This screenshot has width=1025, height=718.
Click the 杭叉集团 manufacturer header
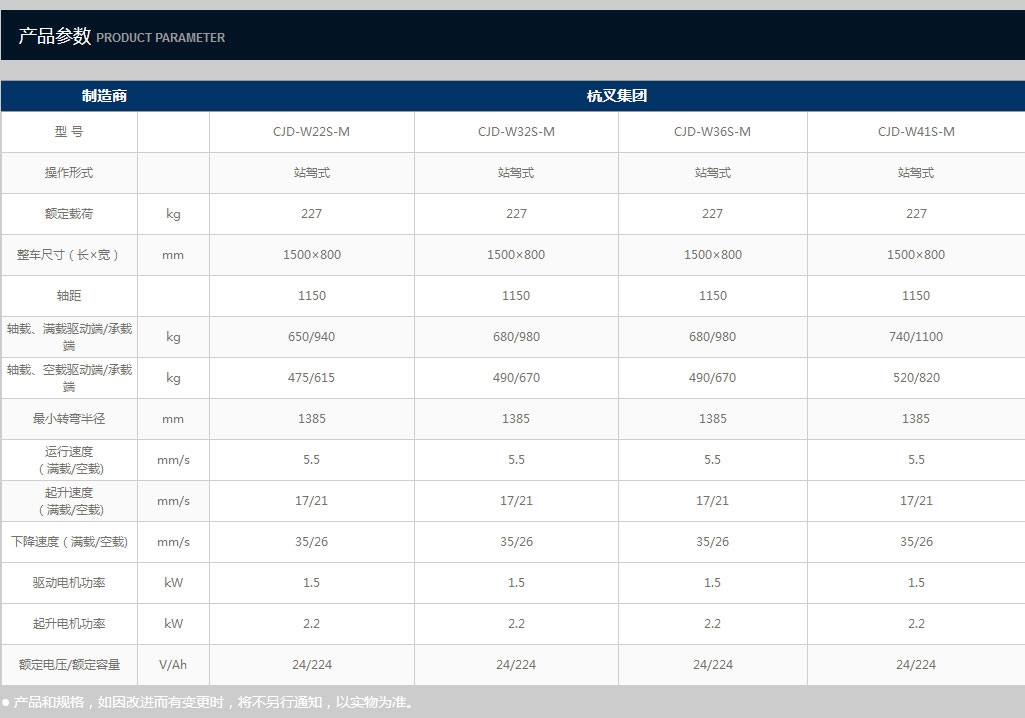pos(616,95)
